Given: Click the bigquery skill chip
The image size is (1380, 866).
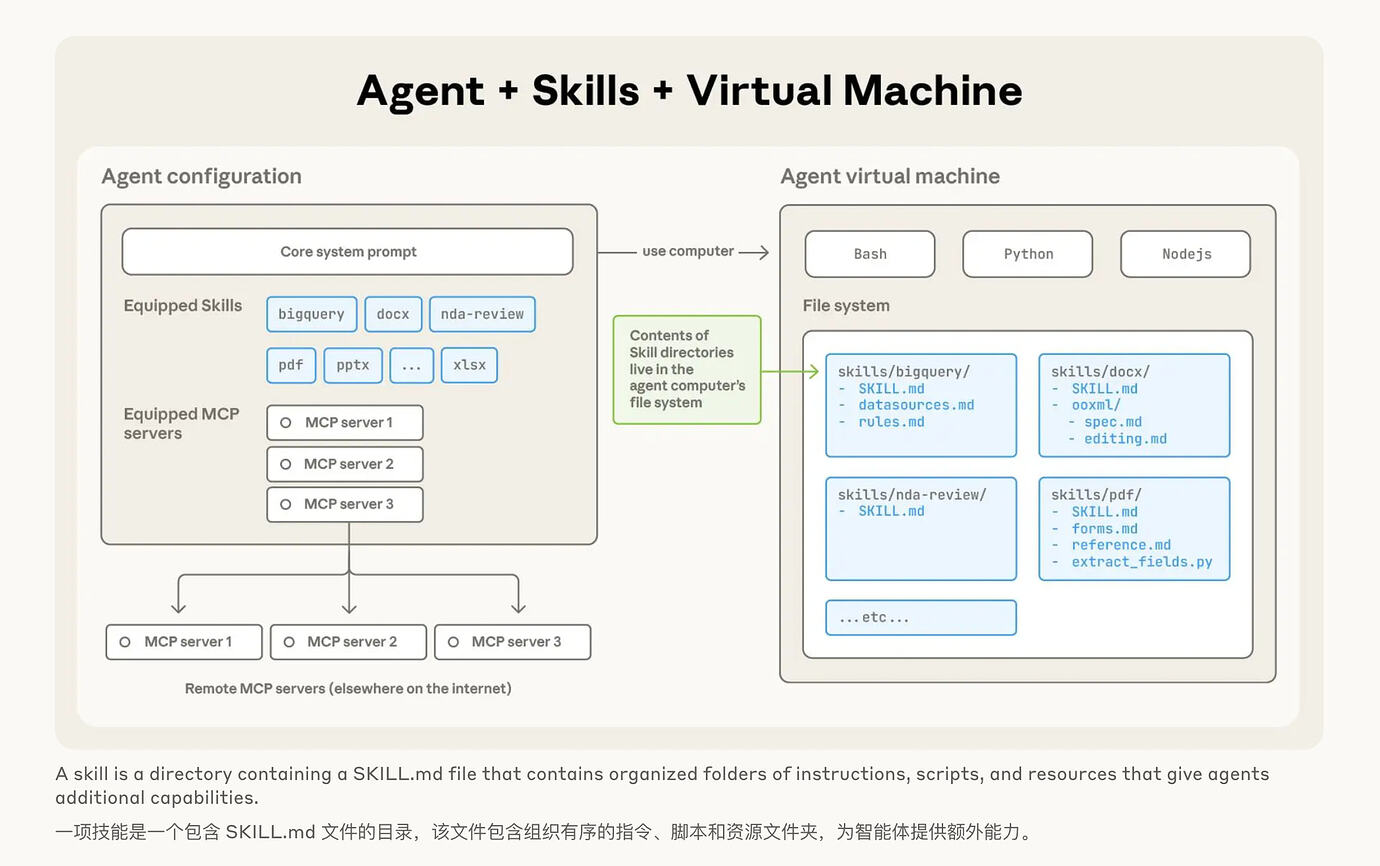Looking at the screenshot, I should (x=311, y=314).
